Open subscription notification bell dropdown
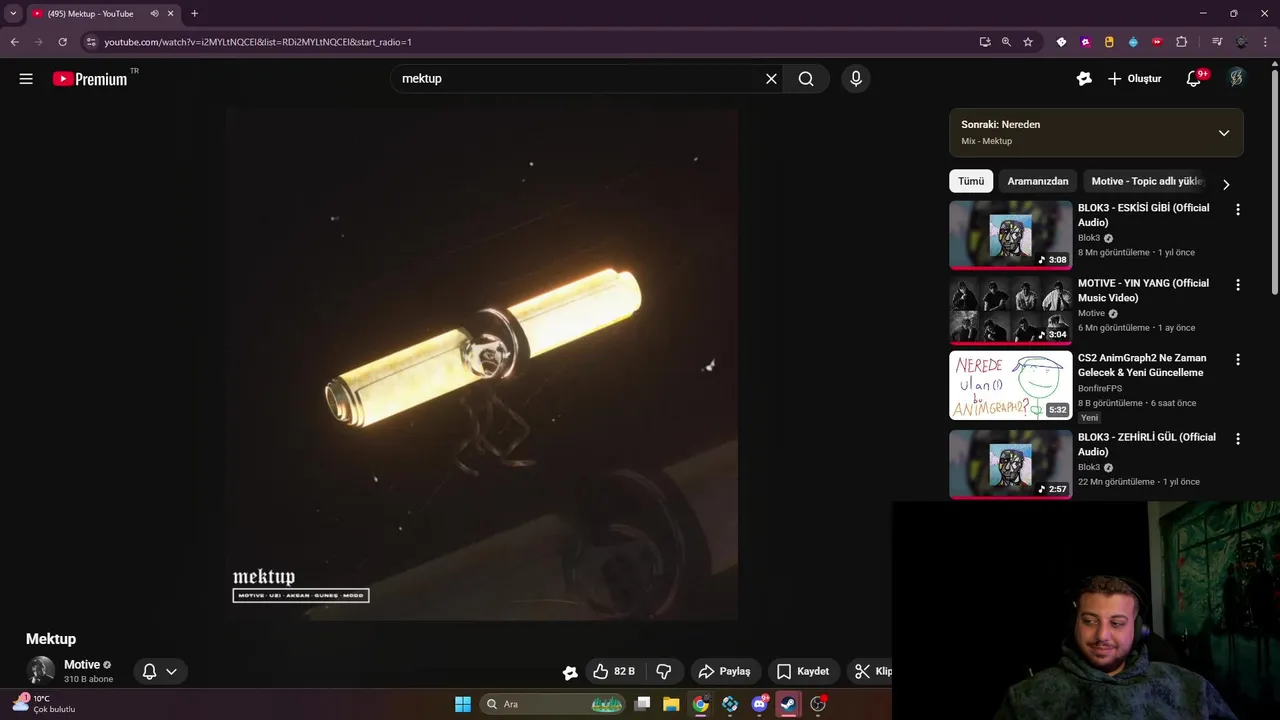Viewport: 1280px width, 720px height. pos(160,672)
